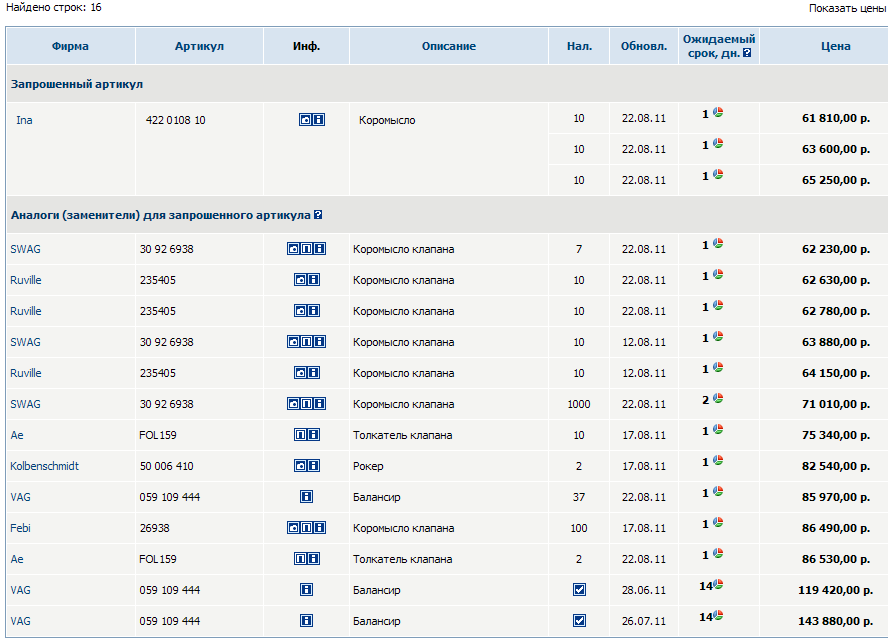Toggle availability checkbox in the 143 880,00 row
The height and width of the screenshot is (640, 888).
[579, 621]
